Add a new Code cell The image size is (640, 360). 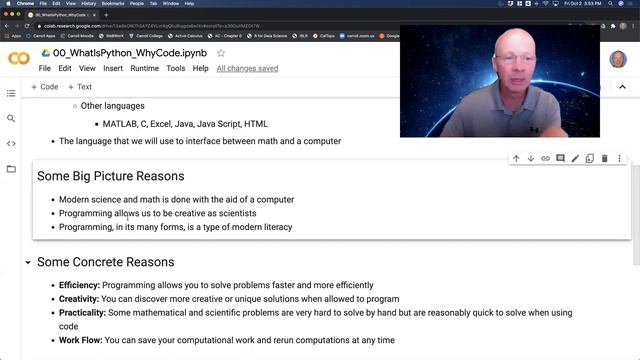(x=44, y=87)
